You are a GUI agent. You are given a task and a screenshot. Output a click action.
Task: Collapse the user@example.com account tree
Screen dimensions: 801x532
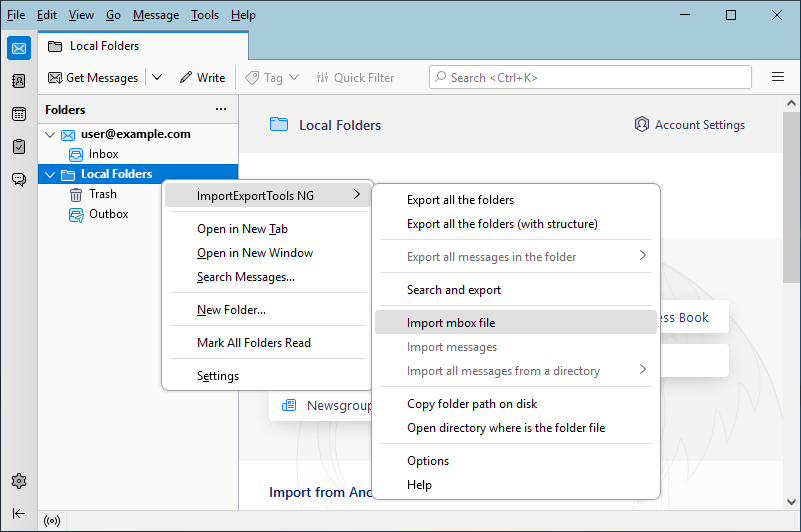(50, 135)
